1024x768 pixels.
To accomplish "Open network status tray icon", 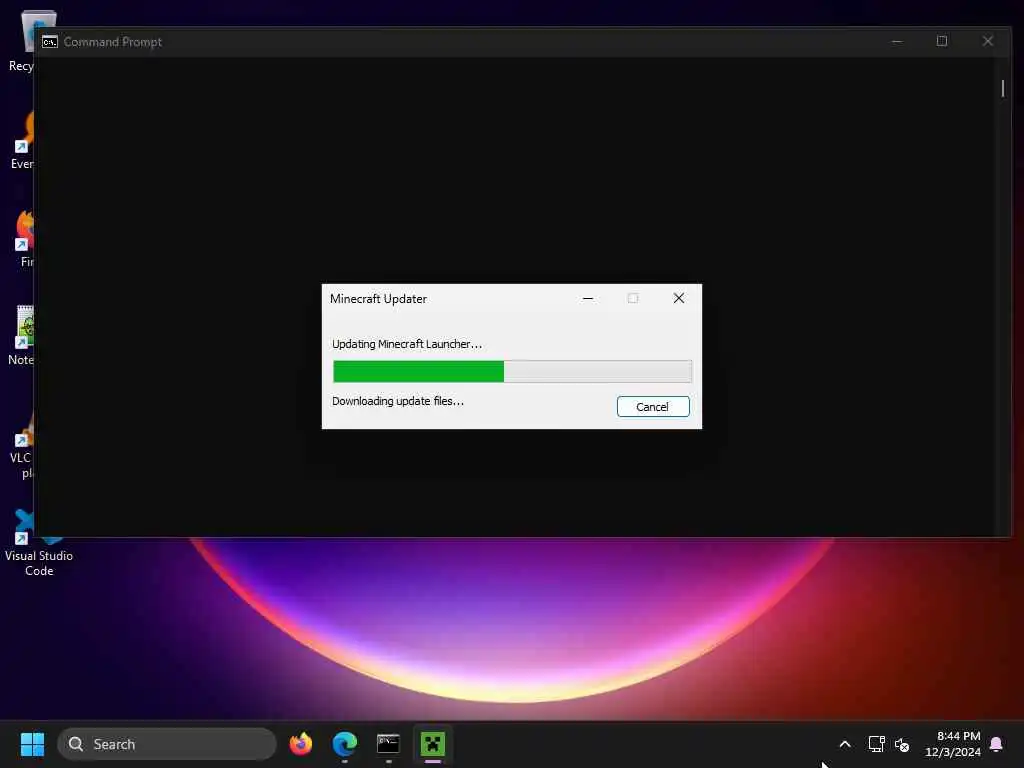I will pyautogui.click(x=876, y=744).
